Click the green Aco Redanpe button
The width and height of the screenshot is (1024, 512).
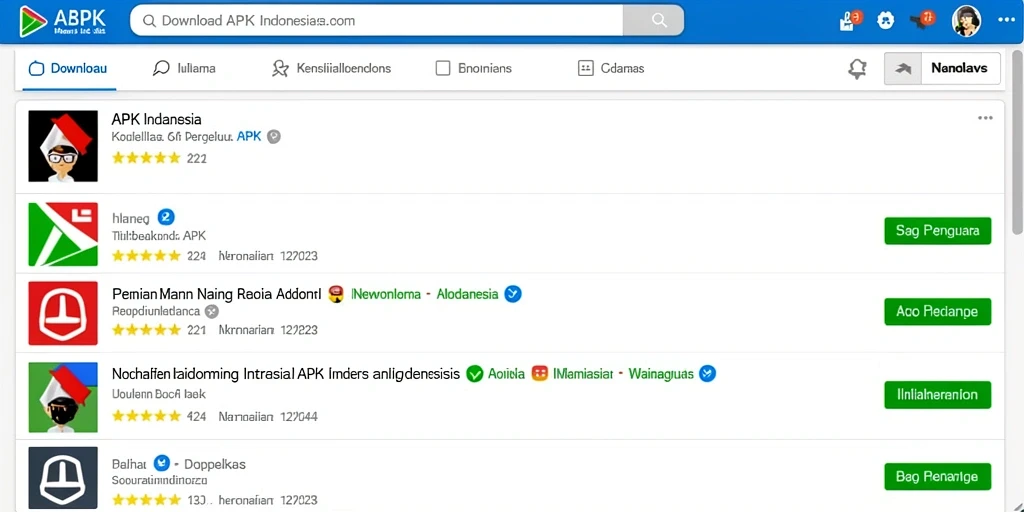[937, 312]
